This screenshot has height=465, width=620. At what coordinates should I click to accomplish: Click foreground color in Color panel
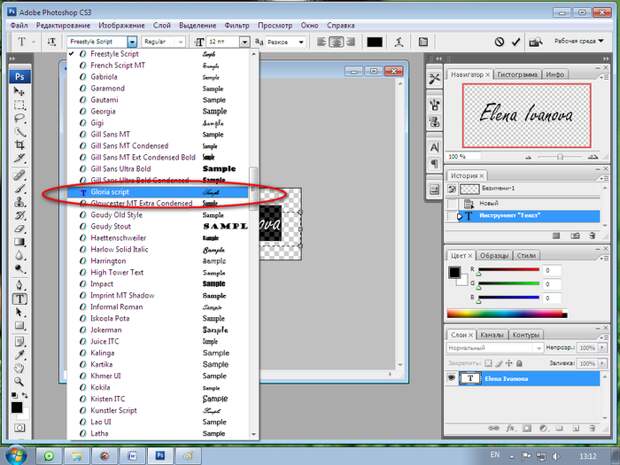pos(454,272)
